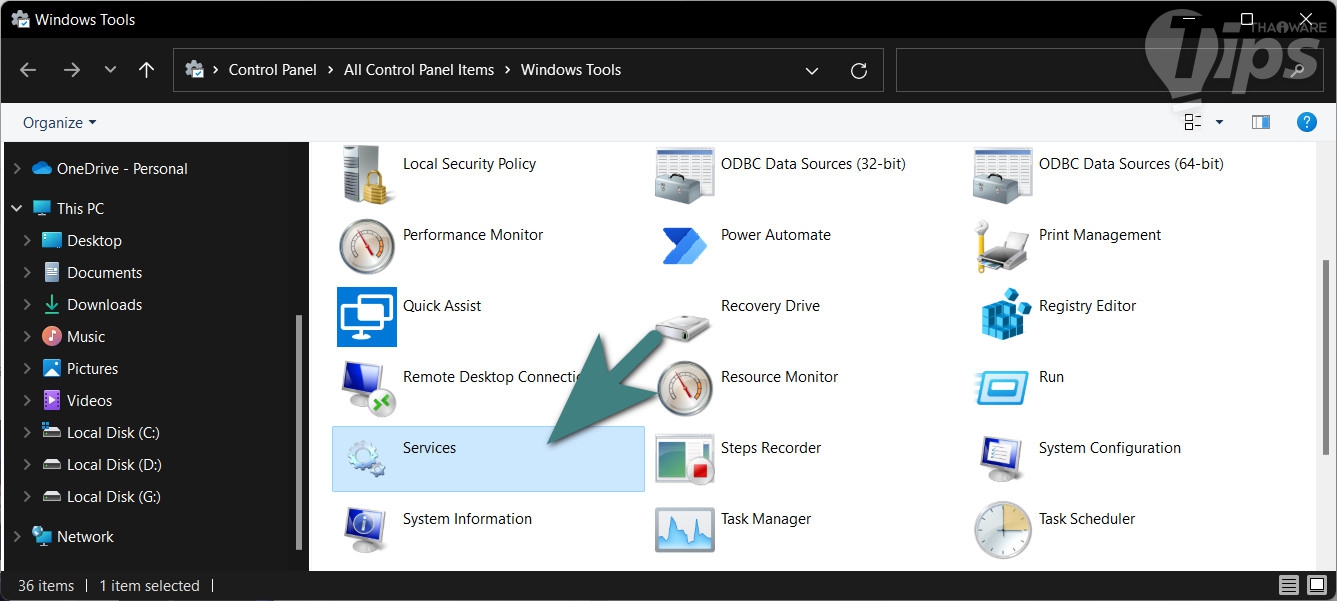Switch to large icons view in status bar
Viewport: 1337px width, 601px height.
(1315, 586)
